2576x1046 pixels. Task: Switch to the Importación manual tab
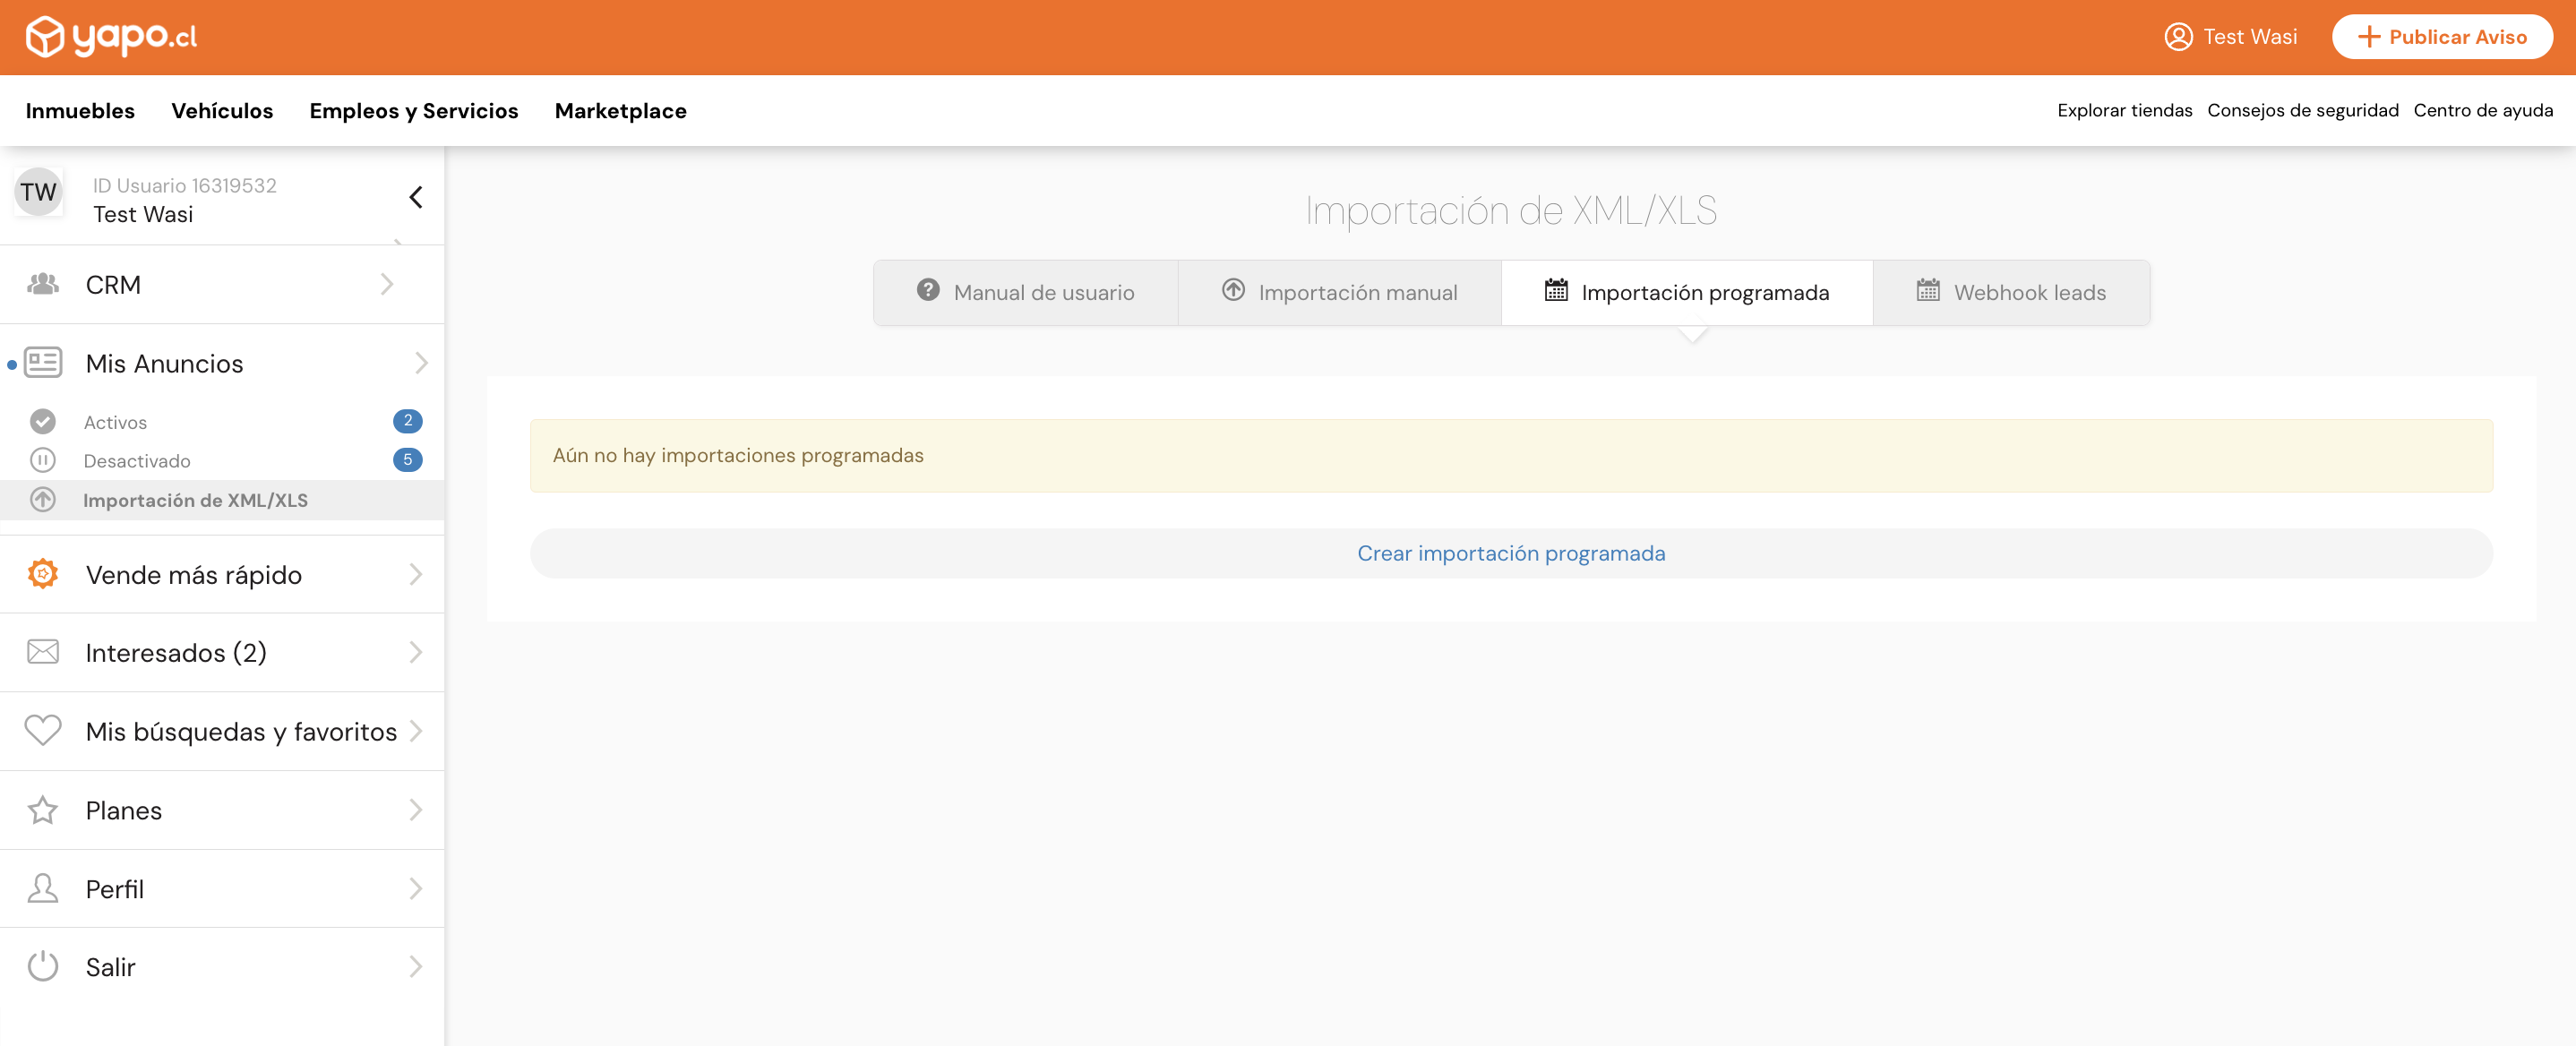pos(1339,292)
